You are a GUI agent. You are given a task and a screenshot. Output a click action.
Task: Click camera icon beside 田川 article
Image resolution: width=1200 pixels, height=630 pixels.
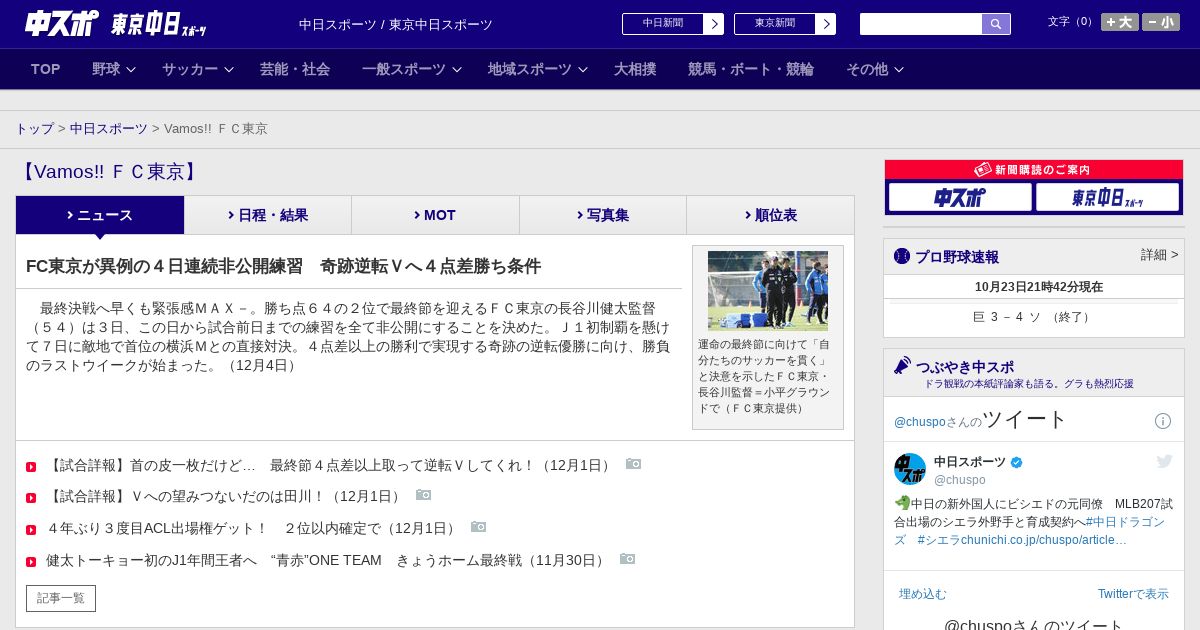tap(423, 495)
